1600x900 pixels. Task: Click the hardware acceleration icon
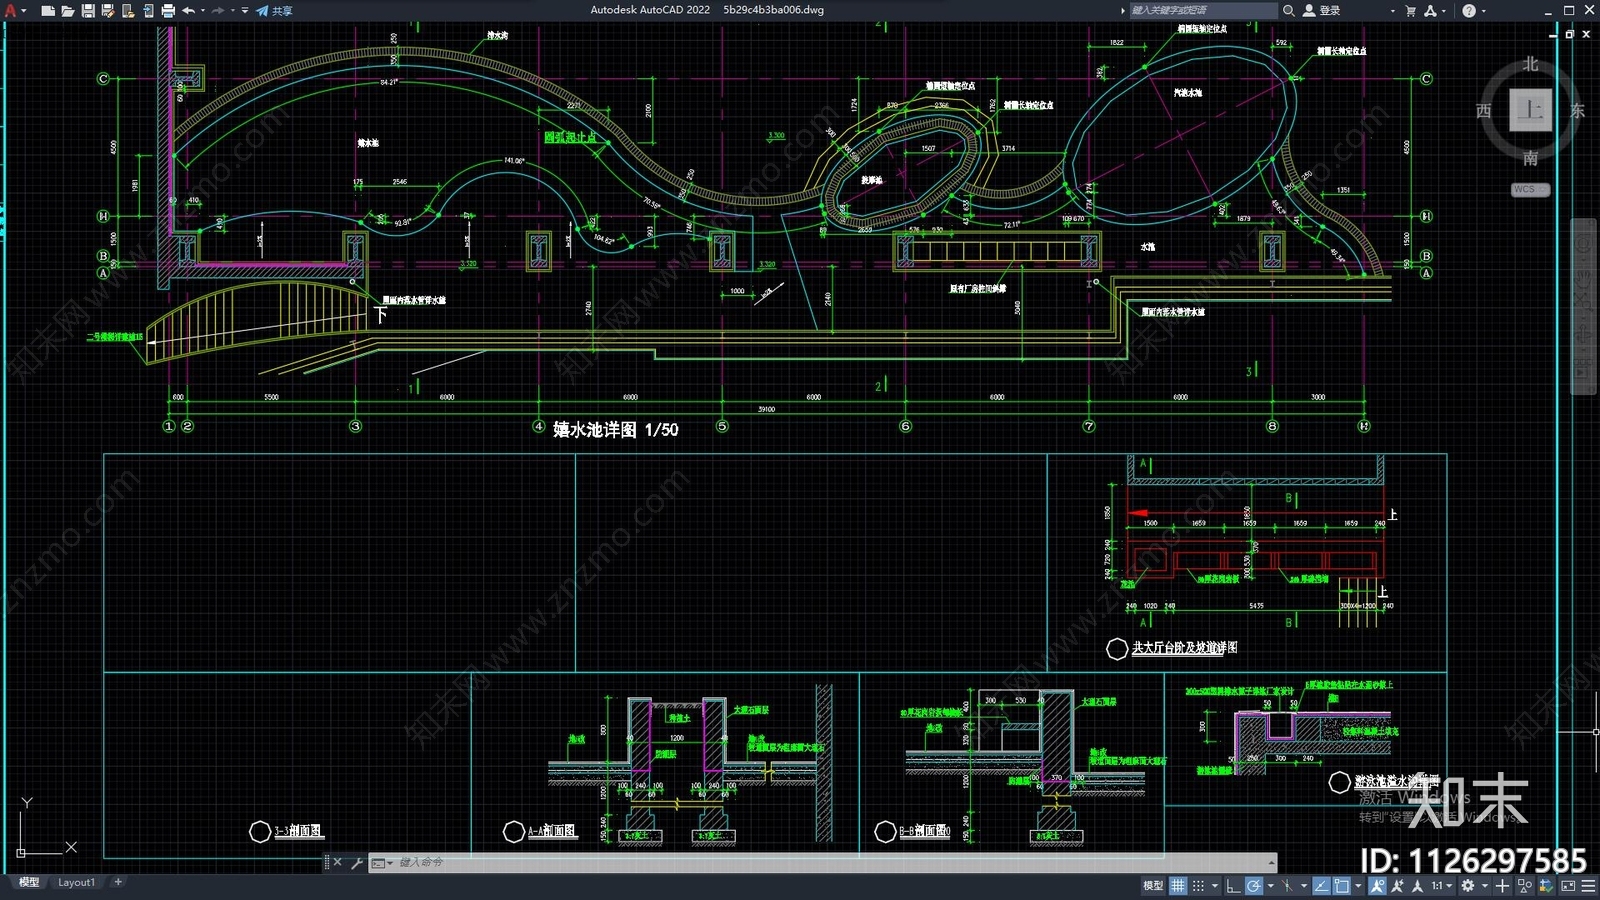pyautogui.click(x=1546, y=885)
